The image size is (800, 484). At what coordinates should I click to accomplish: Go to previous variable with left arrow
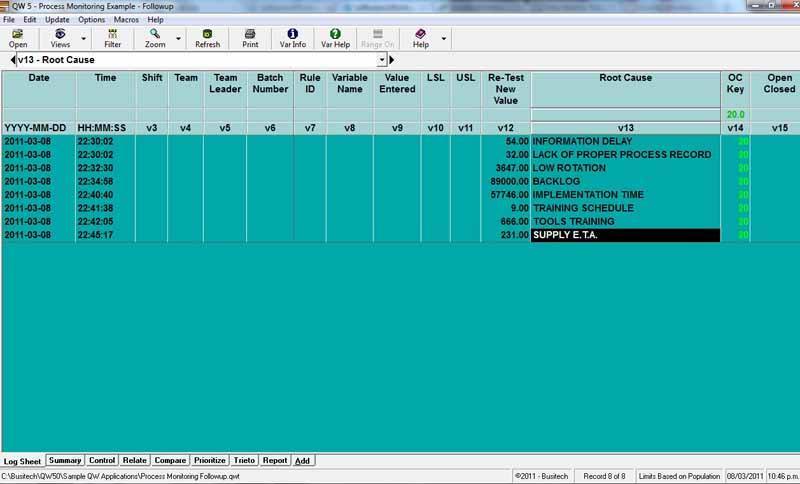13,60
